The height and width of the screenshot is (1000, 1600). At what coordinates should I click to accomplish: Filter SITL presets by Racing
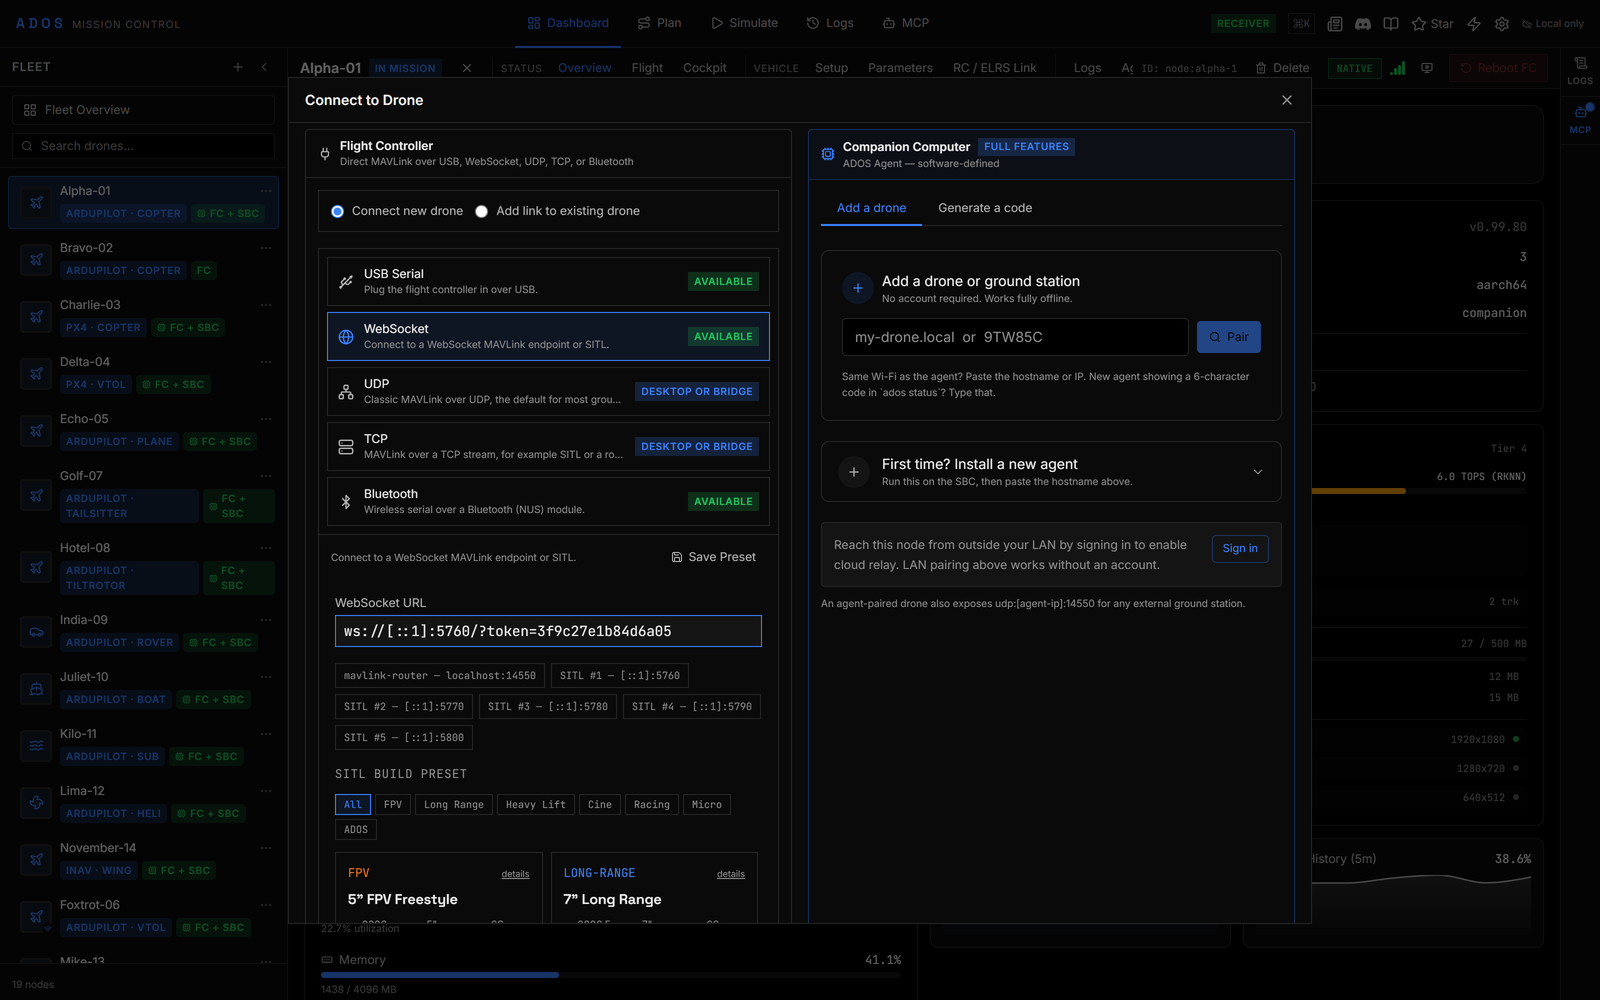point(652,805)
